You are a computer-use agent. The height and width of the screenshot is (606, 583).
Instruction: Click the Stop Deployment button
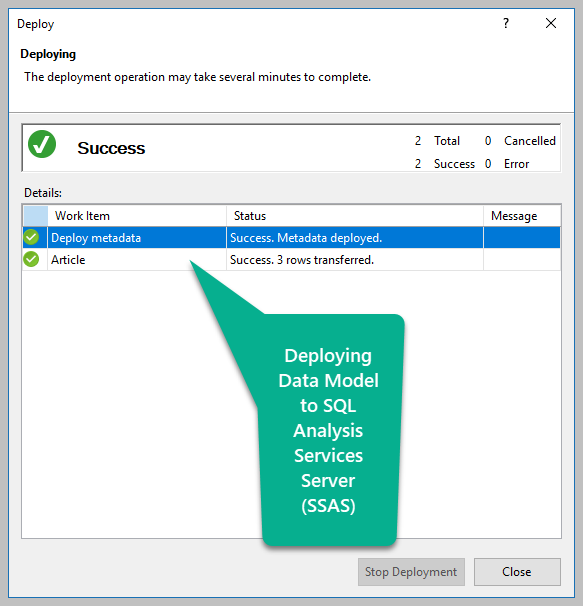tap(411, 572)
